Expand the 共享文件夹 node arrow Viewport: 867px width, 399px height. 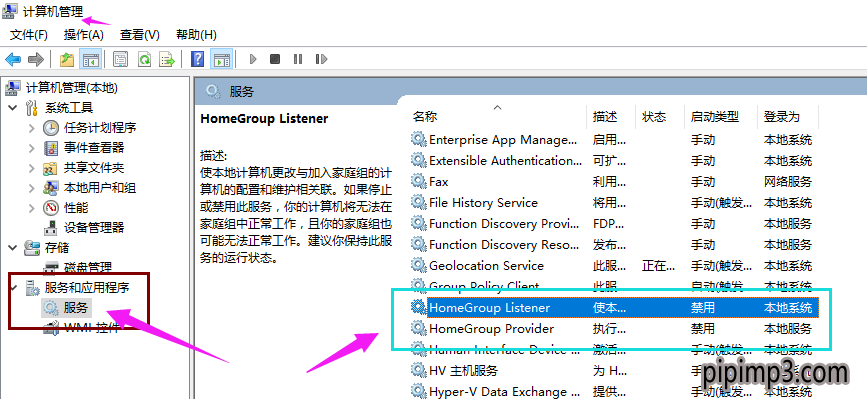pyautogui.click(x=32, y=168)
